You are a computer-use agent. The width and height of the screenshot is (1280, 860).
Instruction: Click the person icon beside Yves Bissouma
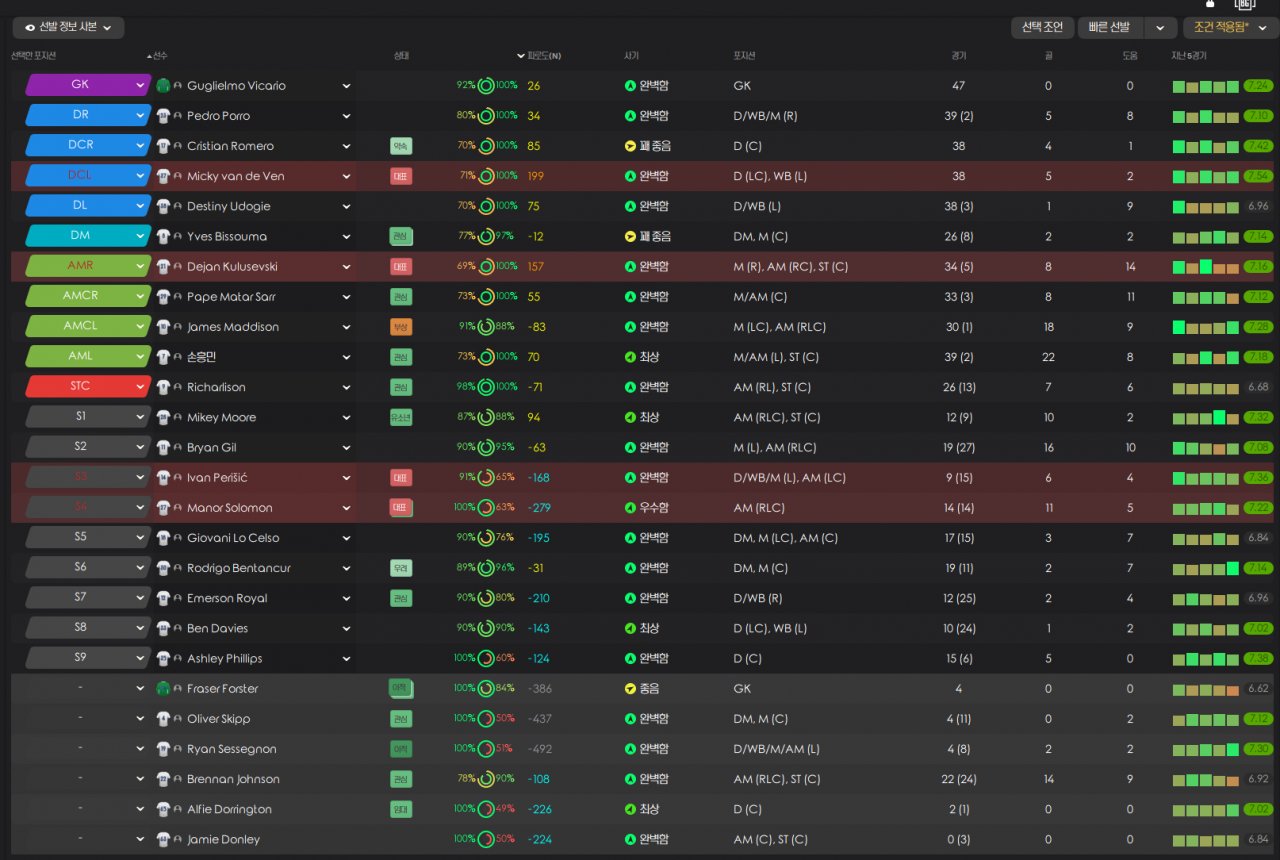pos(178,237)
